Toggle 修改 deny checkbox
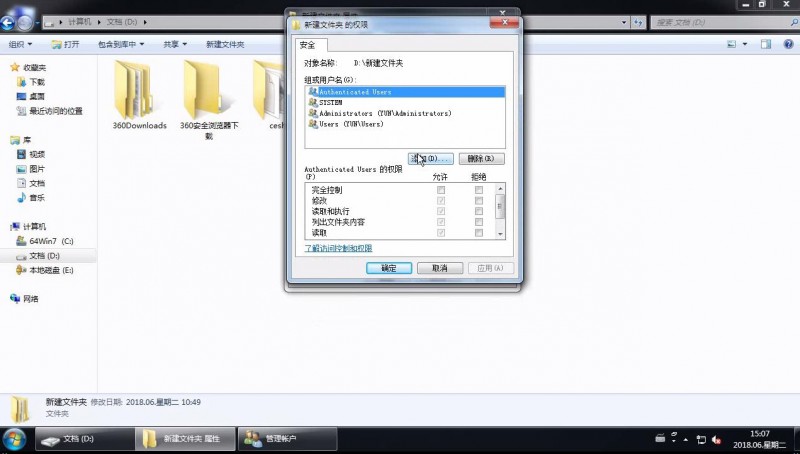 click(x=479, y=200)
